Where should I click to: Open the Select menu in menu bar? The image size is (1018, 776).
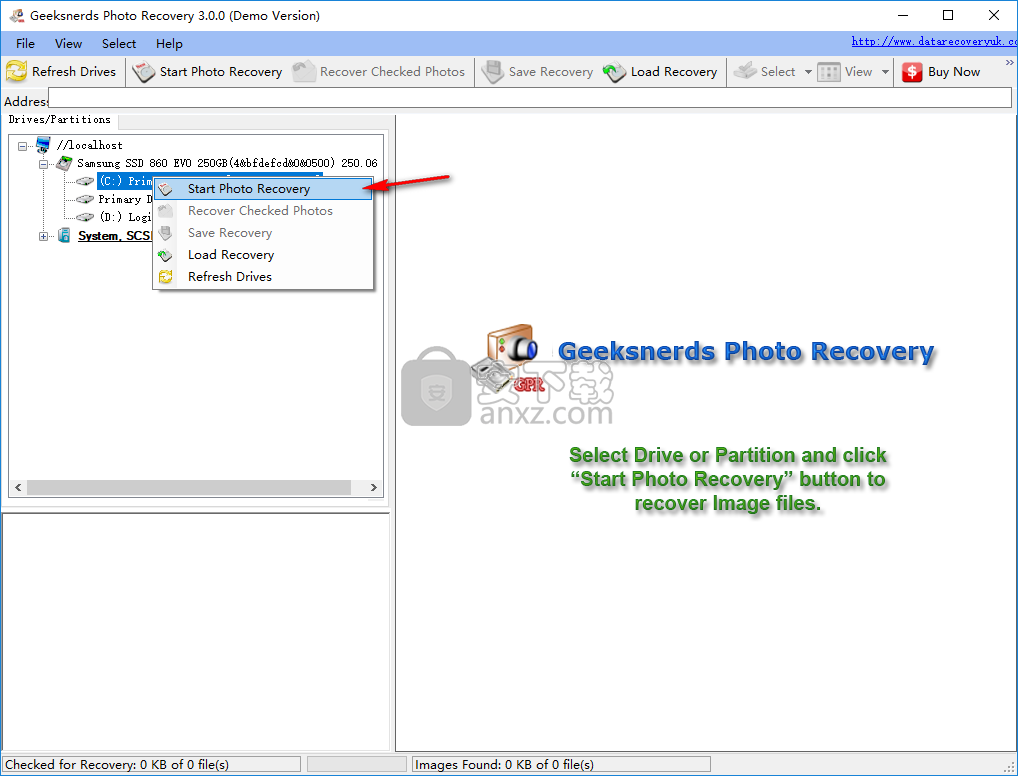[x=119, y=44]
